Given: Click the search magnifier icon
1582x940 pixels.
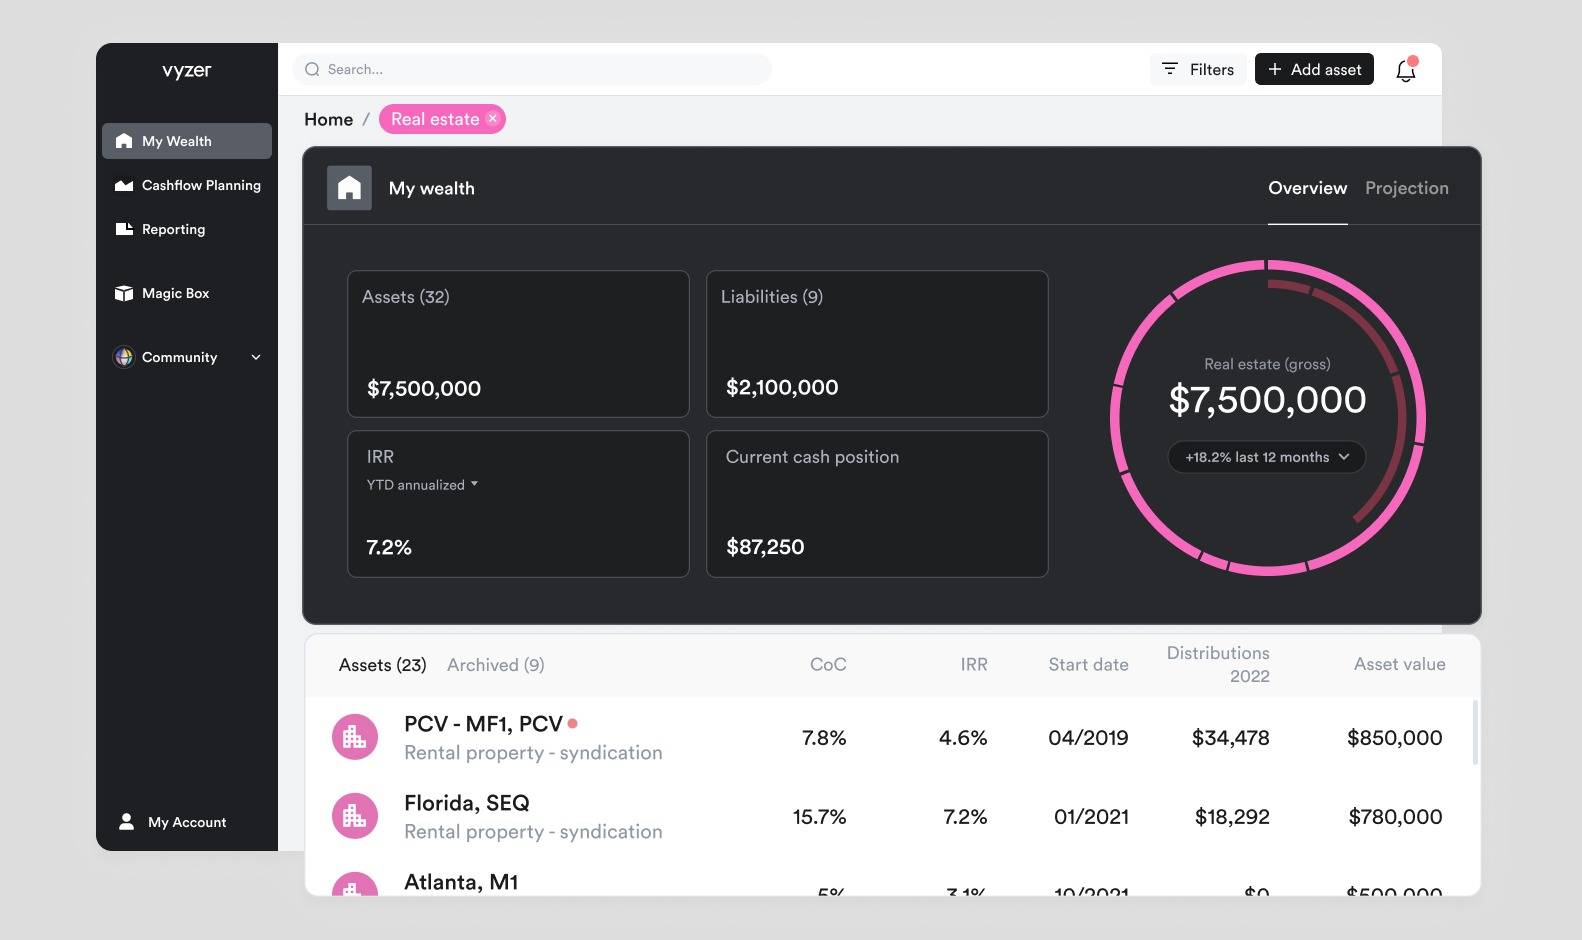Looking at the screenshot, I should coord(312,69).
